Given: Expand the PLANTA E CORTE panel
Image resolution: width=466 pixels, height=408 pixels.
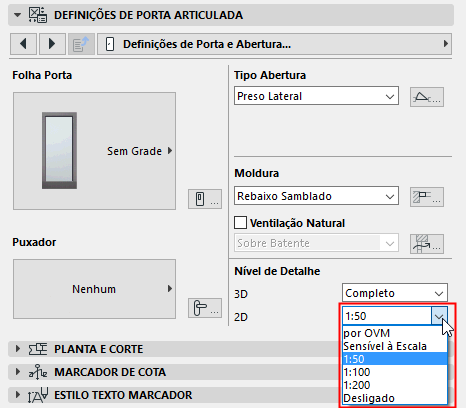Looking at the screenshot, I should (x=99, y=349).
